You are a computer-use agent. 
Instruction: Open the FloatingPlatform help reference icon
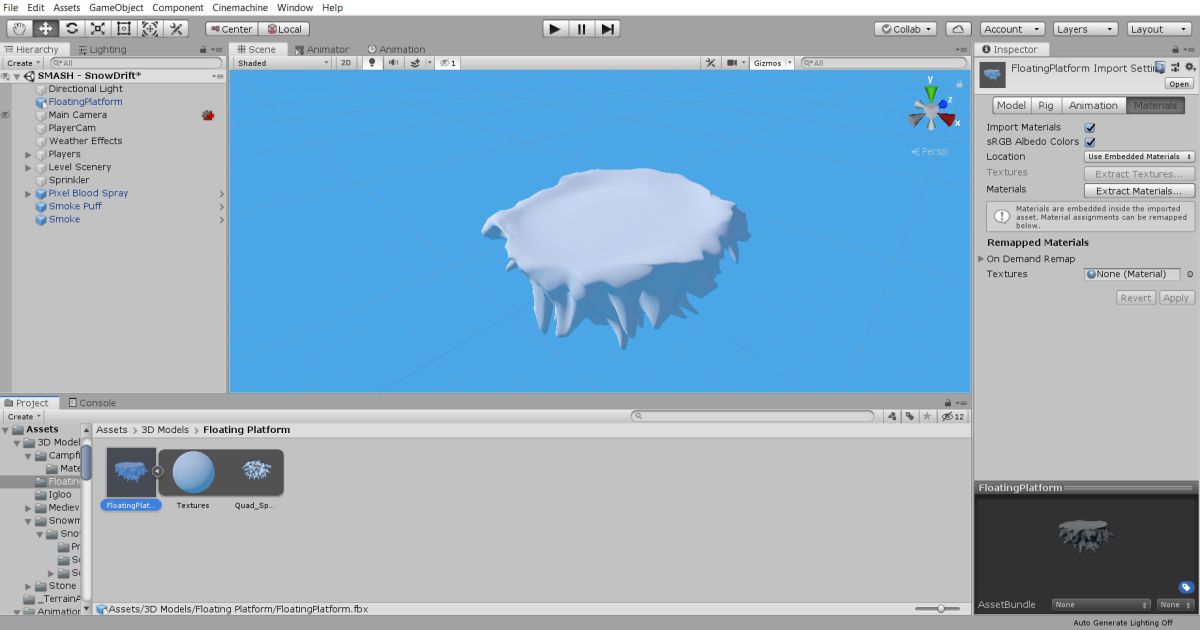tap(1161, 67)
